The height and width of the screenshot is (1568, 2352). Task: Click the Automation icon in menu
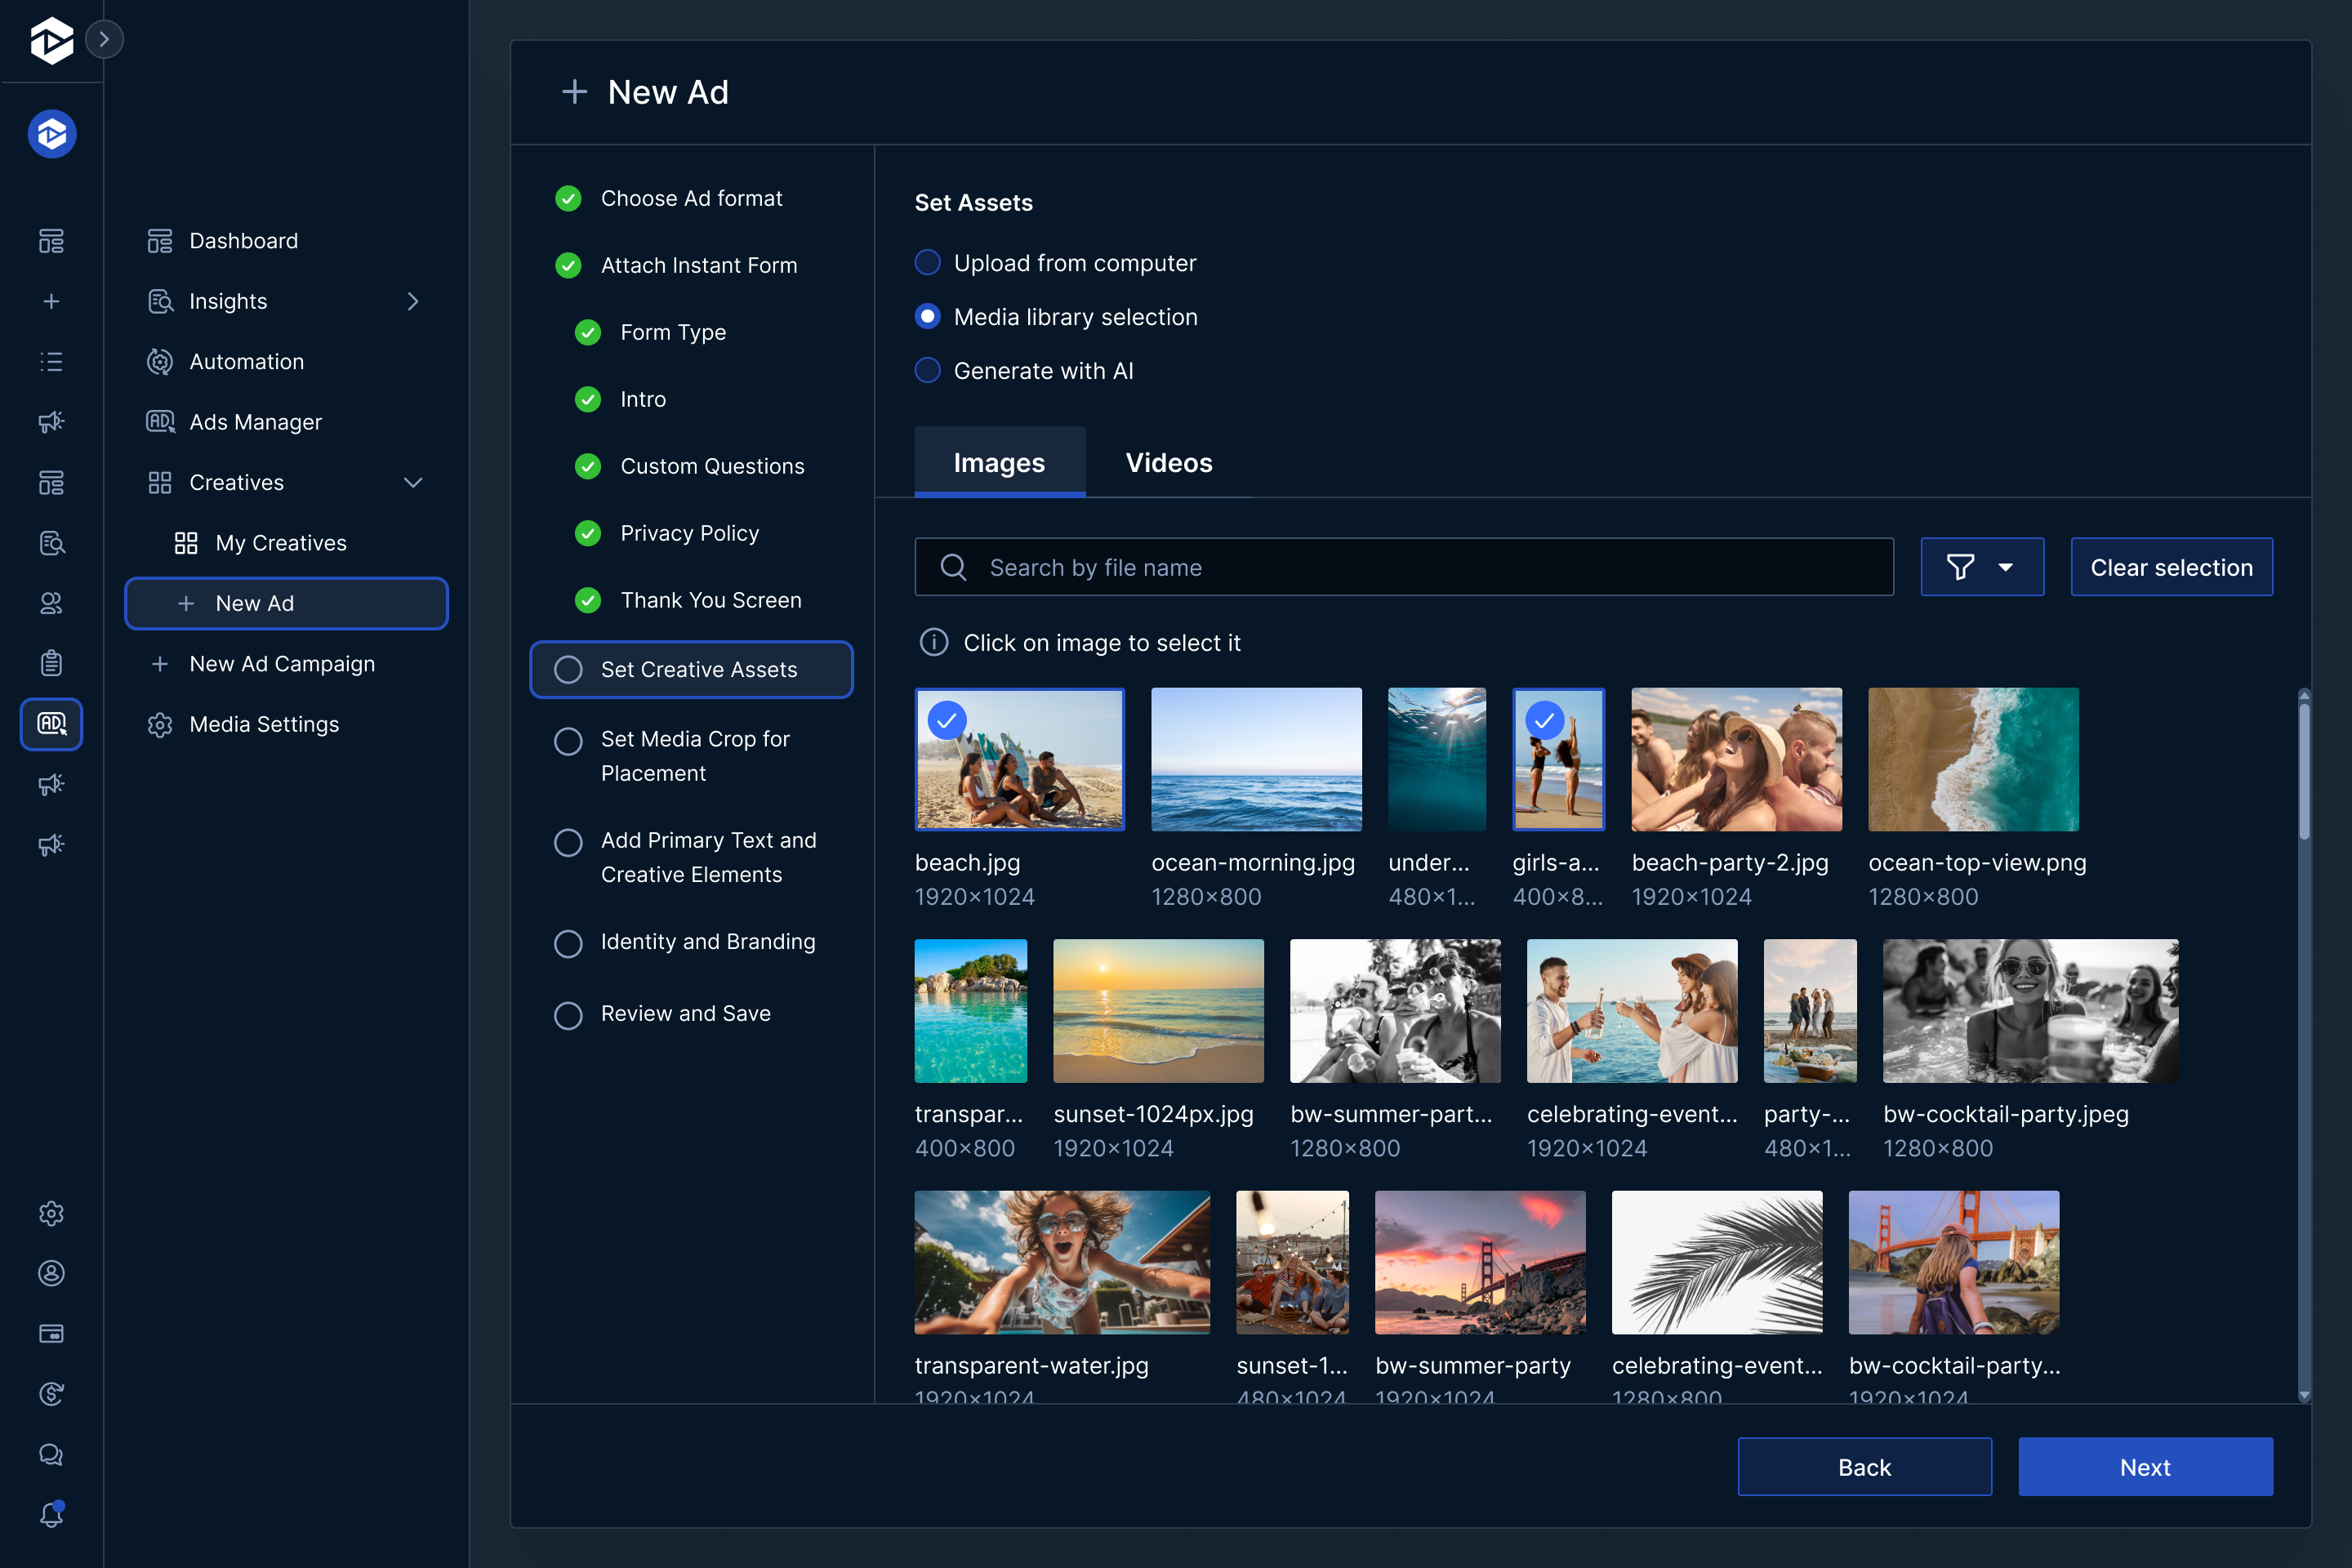[x=160, y=362]
